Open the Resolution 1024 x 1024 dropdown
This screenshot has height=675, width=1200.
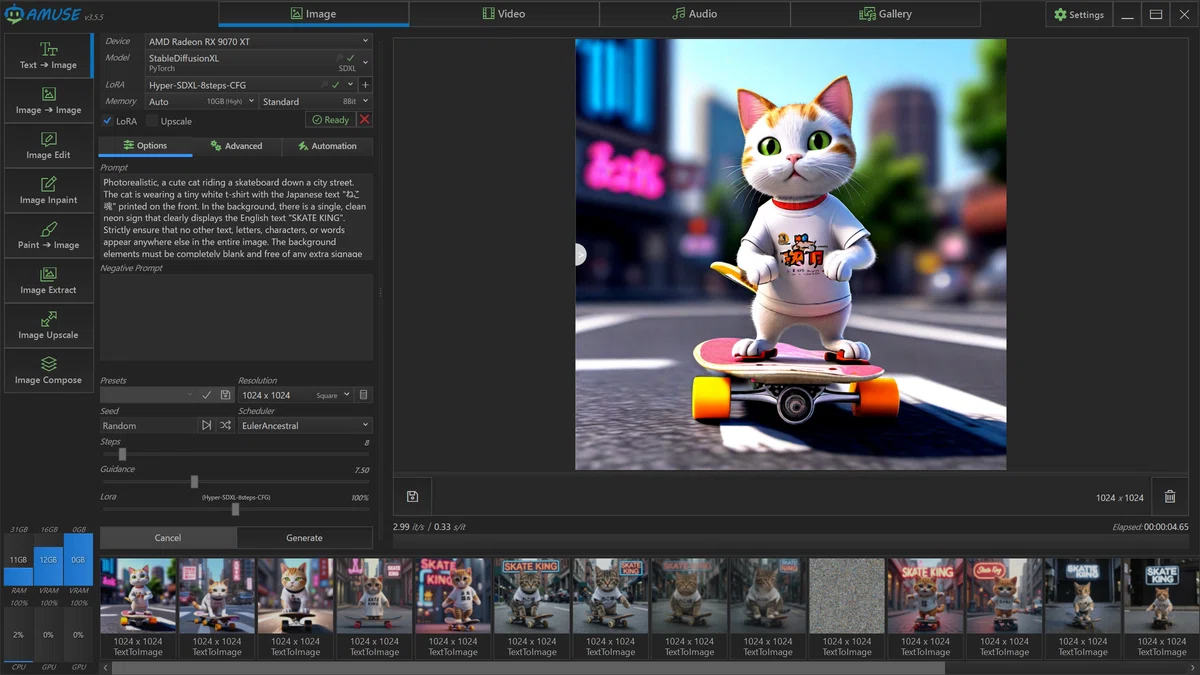[x=296, y=395]
